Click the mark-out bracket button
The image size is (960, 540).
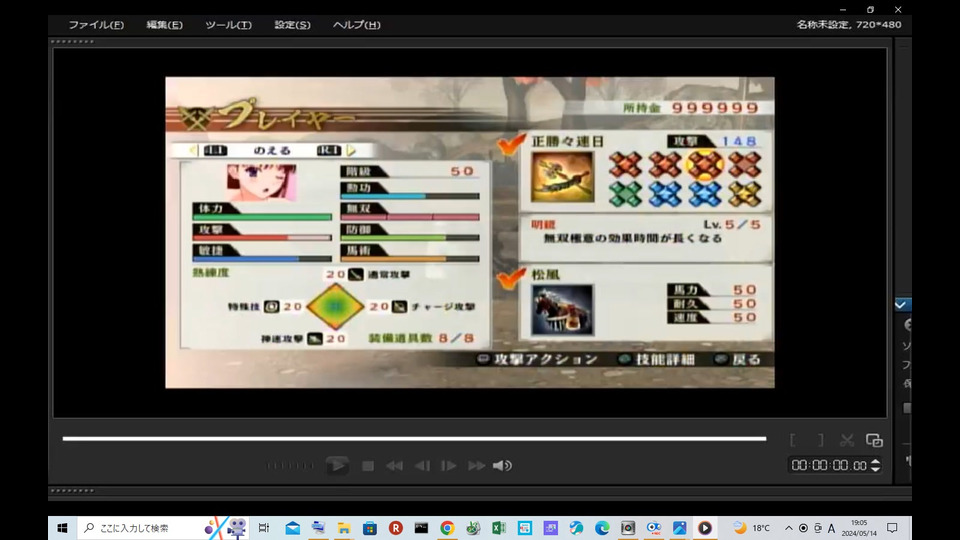pos(820,440)
